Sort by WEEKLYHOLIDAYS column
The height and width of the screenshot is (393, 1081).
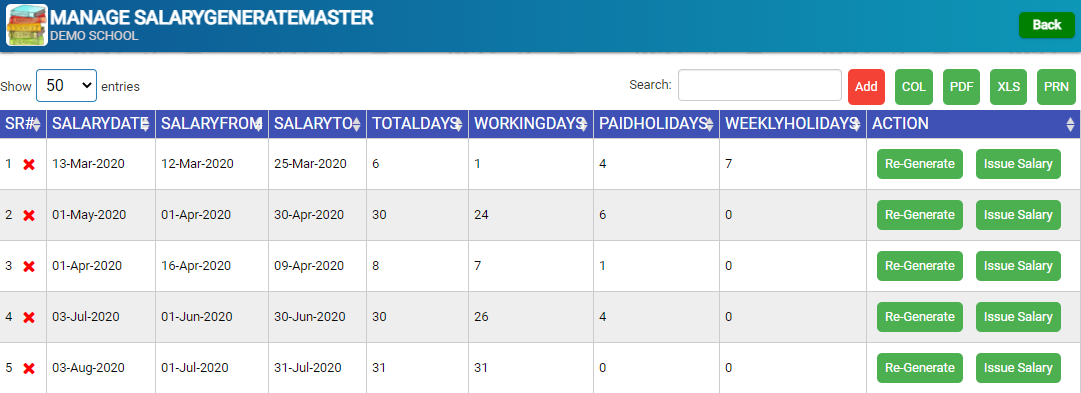793,124
